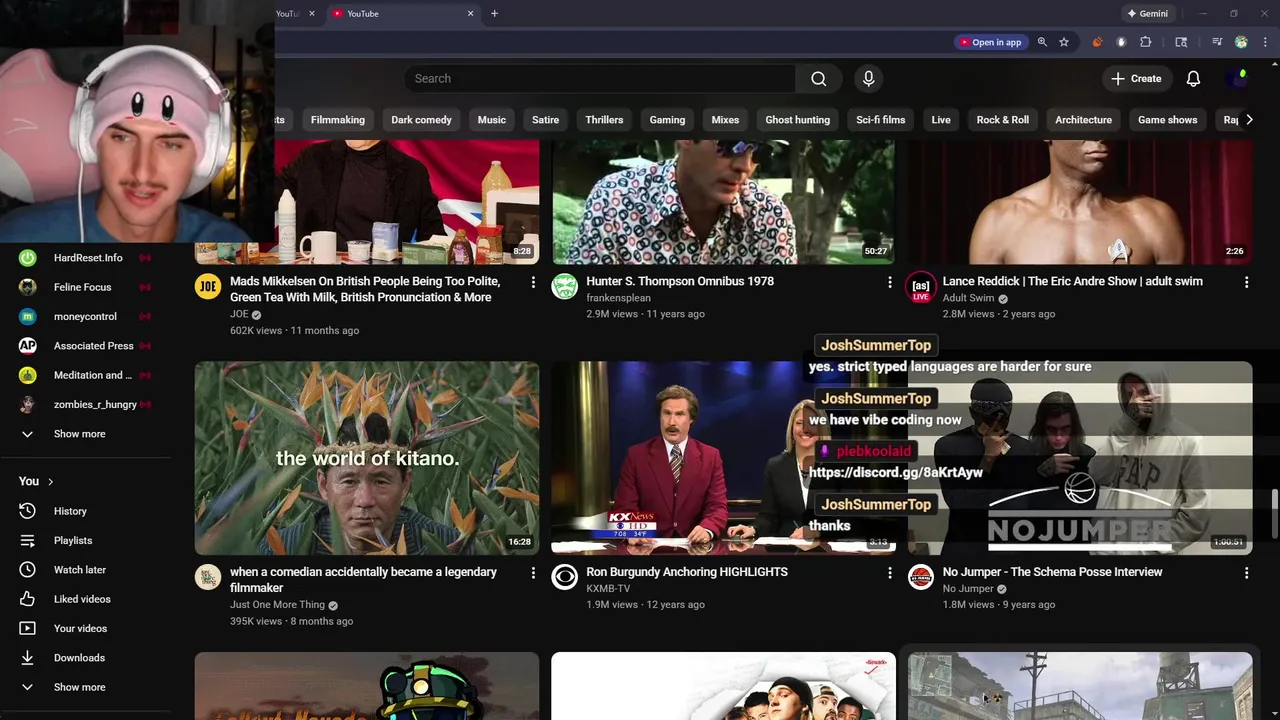Viewport: 1280px width, 720px height.
Task: Close the active YouTube tab
Action: [x=470, y=14]
